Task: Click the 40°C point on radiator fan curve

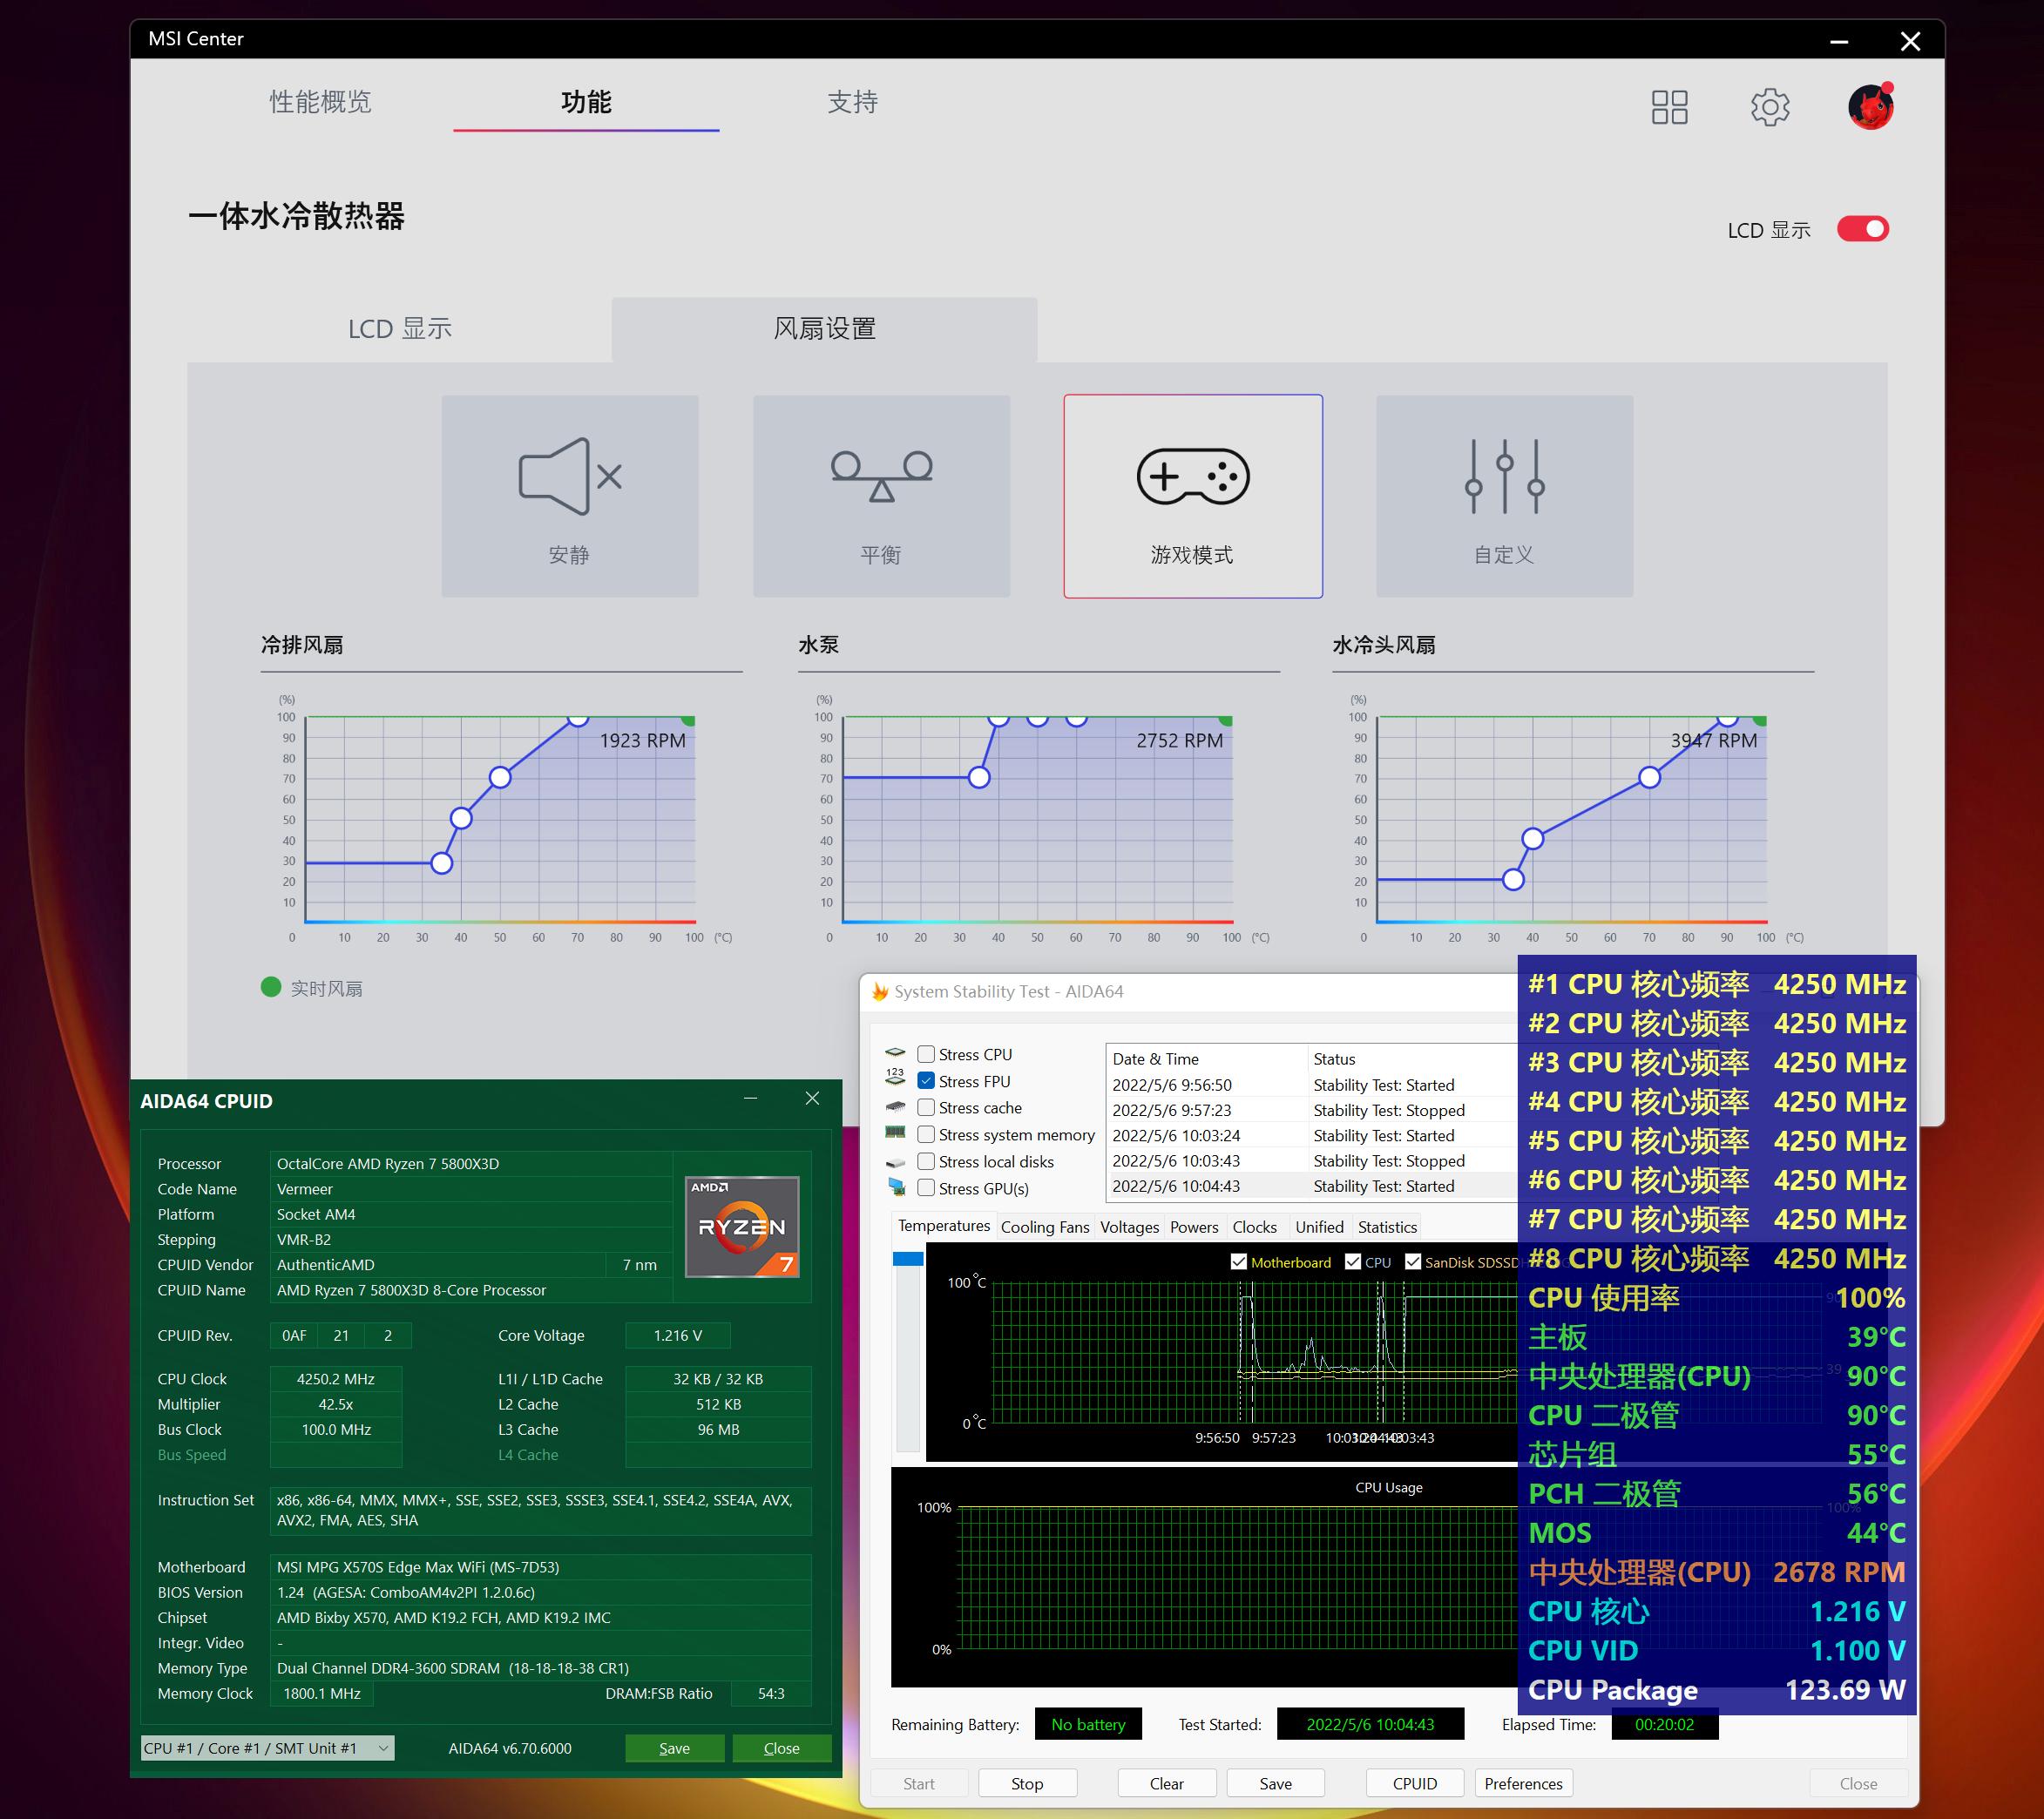Action: pyautogui.click(x=461, y=818)
